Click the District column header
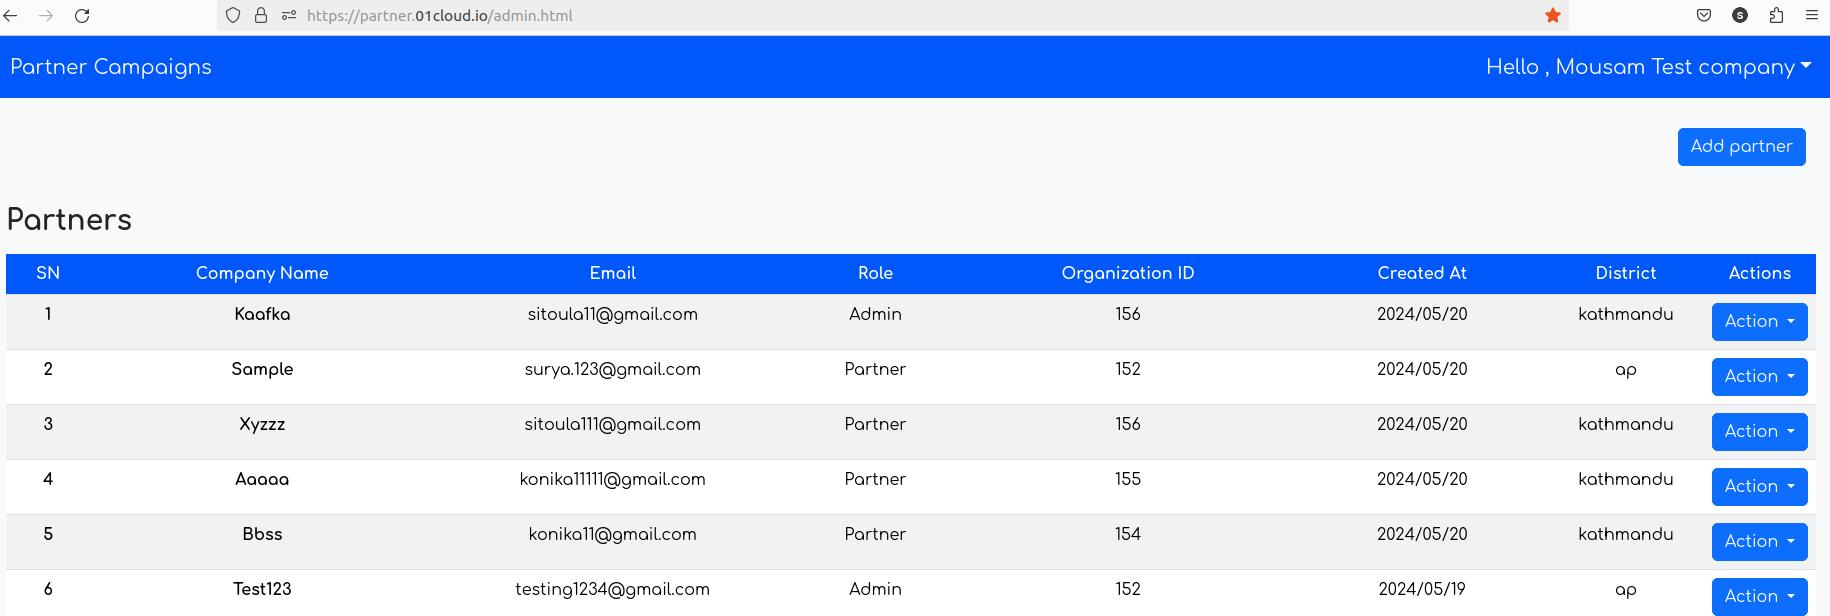The width and height of the screenshot is (1830, 616). [1626, 273]
